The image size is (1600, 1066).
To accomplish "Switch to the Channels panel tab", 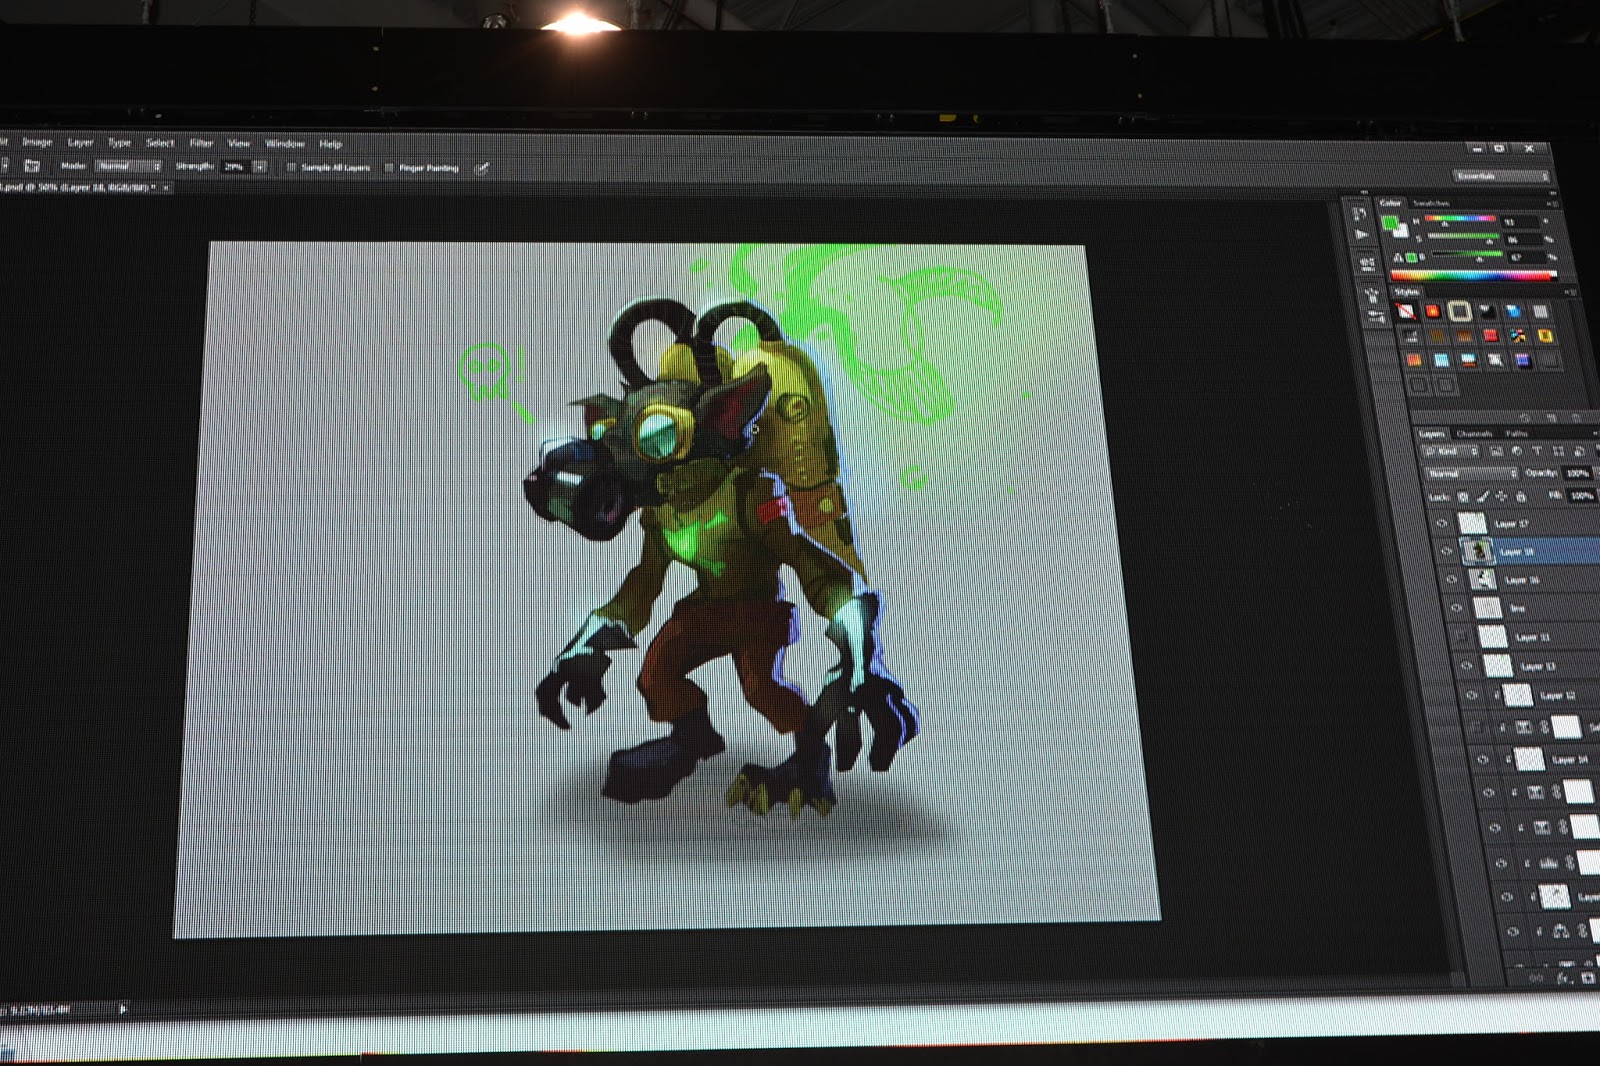I will pyautogui.click(x=1473, y=434).
